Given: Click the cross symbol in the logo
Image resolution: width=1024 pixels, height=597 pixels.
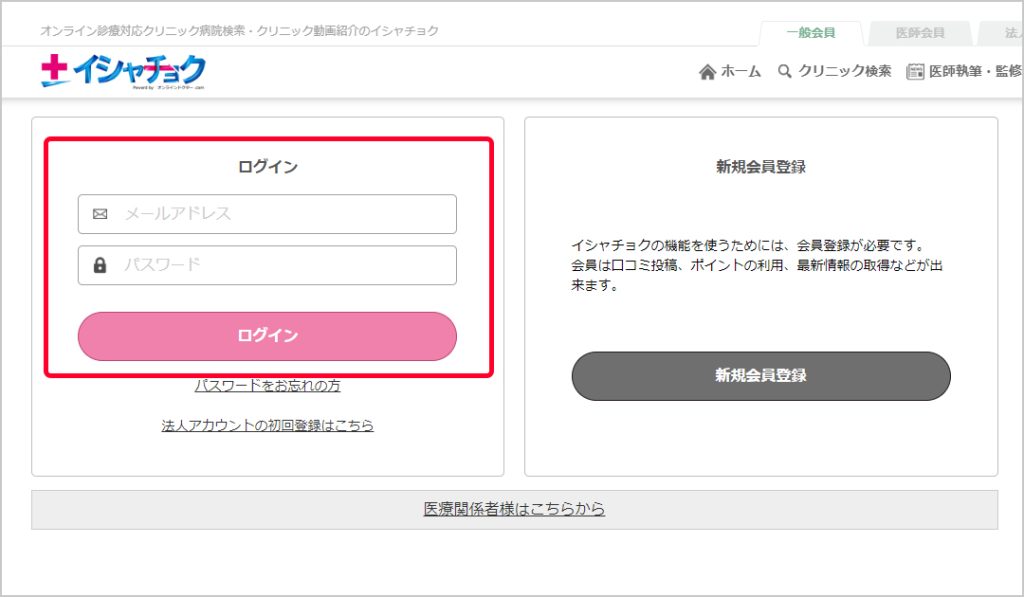Looking at the screenshot, I should (x=54, y=71).
